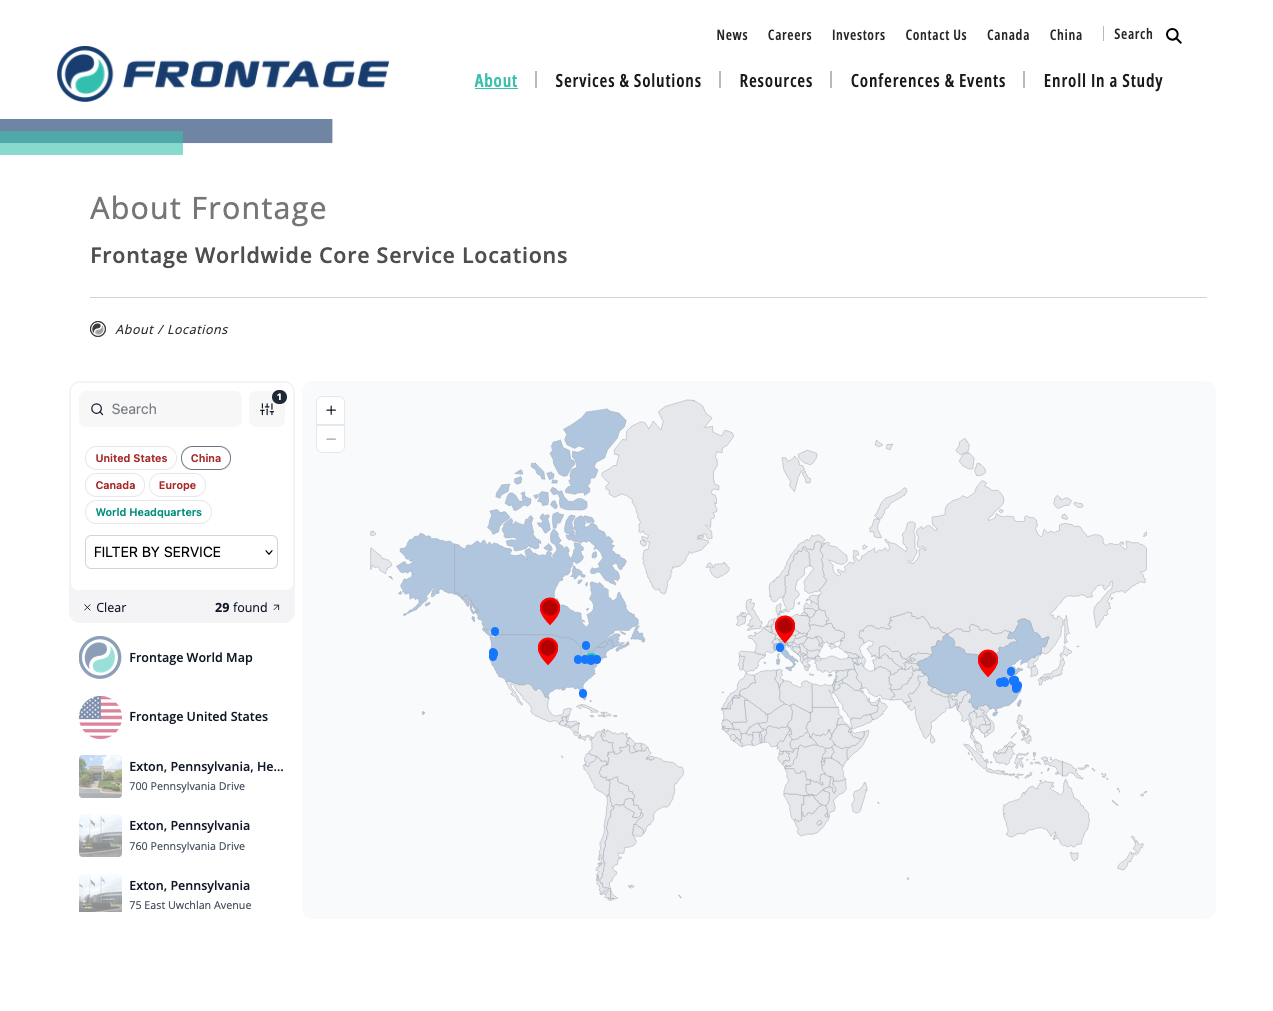Viewport: 1273px width, 1011px height.
Task: Click the red map pin in Canada
Action: point(549,609)
